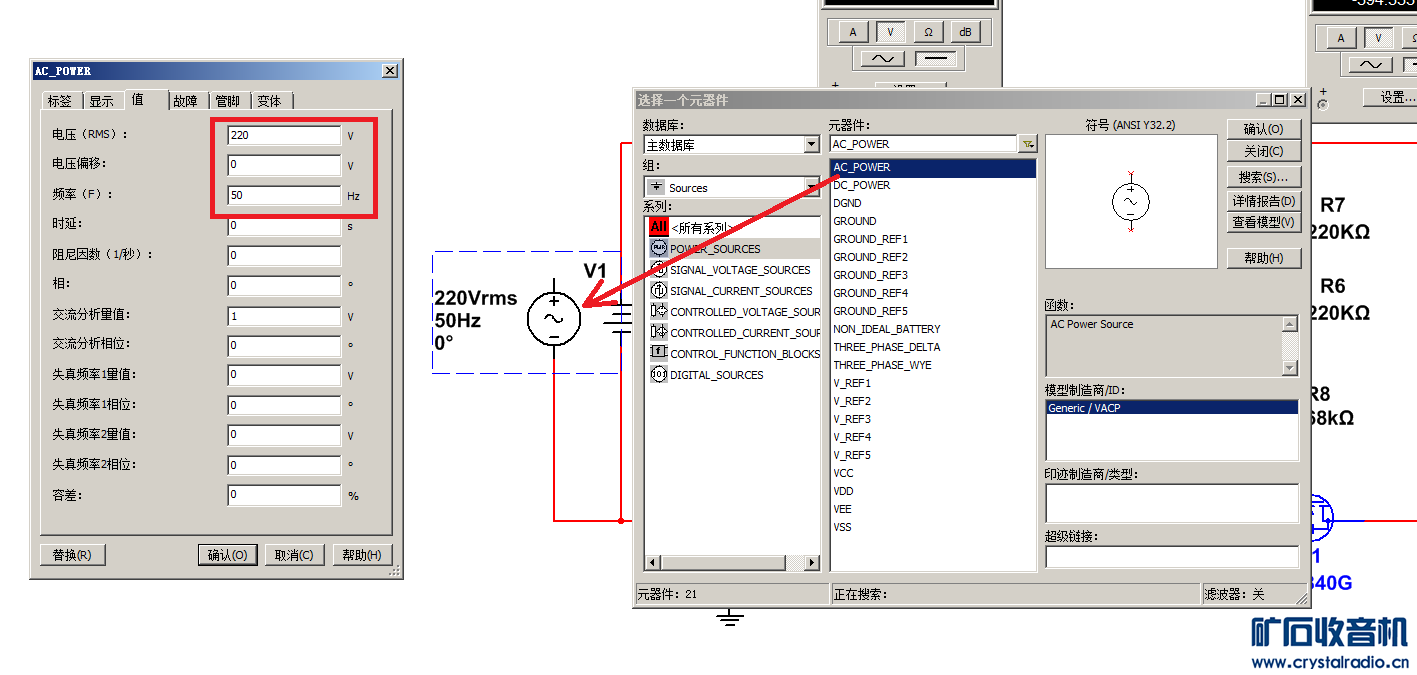
Task: Switch to the 值 tab in AC_POWER dialog
Action: (138, 100)
